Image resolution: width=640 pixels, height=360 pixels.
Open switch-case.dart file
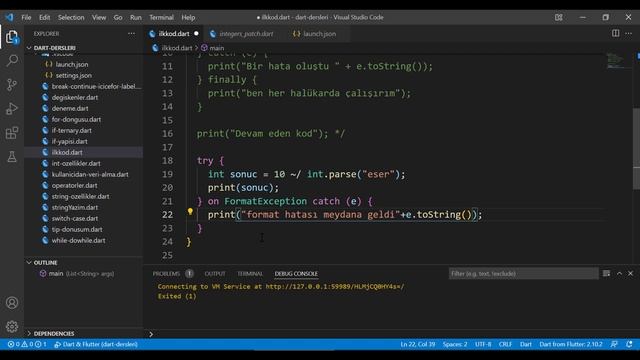point(75,218)
